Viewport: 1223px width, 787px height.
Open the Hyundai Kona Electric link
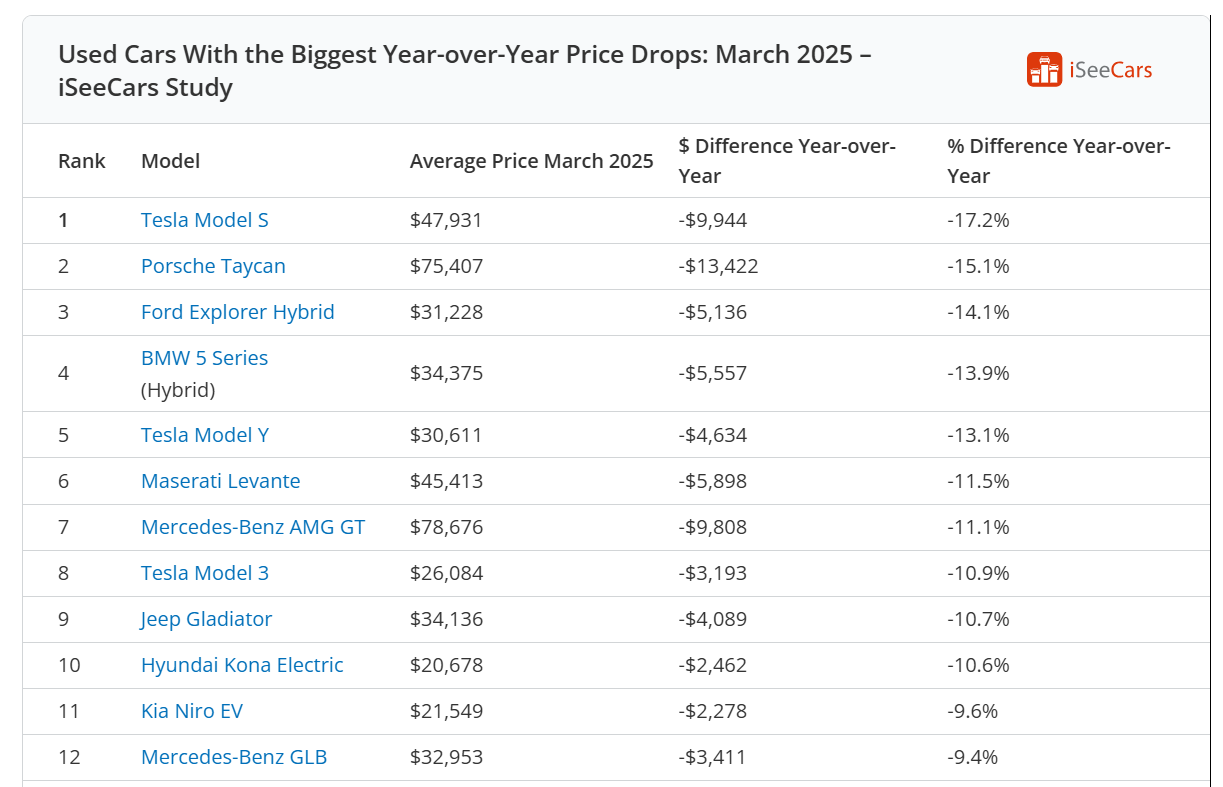pyautogui.click(x=242, y=665)
